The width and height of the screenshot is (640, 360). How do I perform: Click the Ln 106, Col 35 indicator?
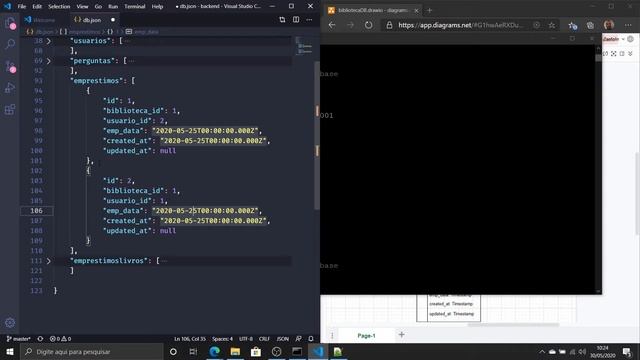190,339
